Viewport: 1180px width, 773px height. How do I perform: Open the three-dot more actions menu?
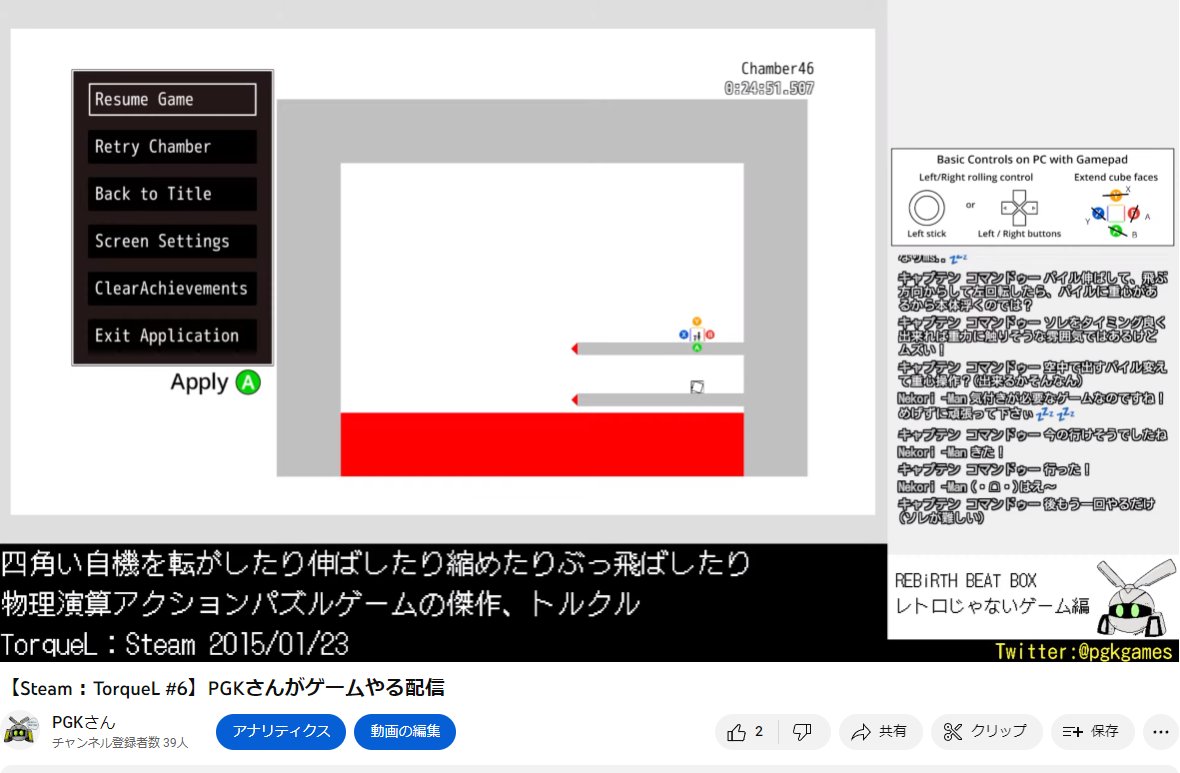pyautogui.click(x=1160, y=732)
